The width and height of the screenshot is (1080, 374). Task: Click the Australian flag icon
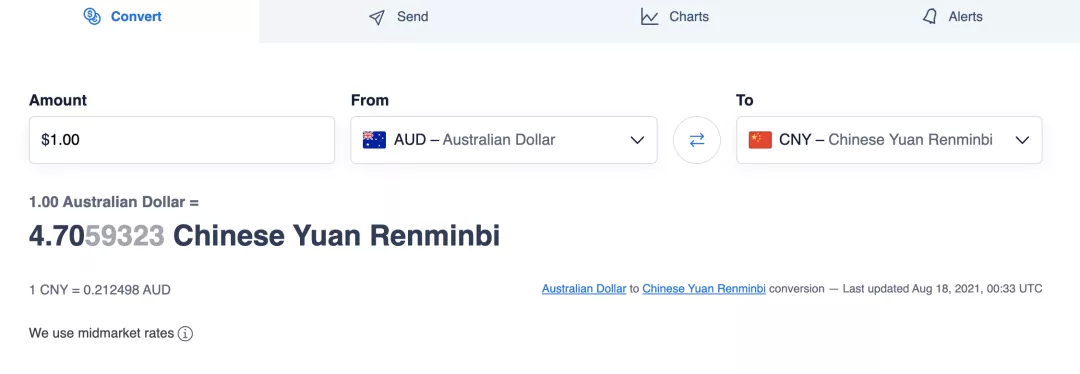pos(375,140)
